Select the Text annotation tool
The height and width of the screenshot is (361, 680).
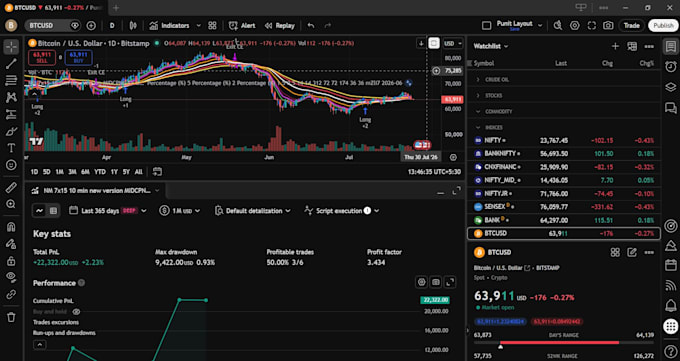(x=11, y=148)
